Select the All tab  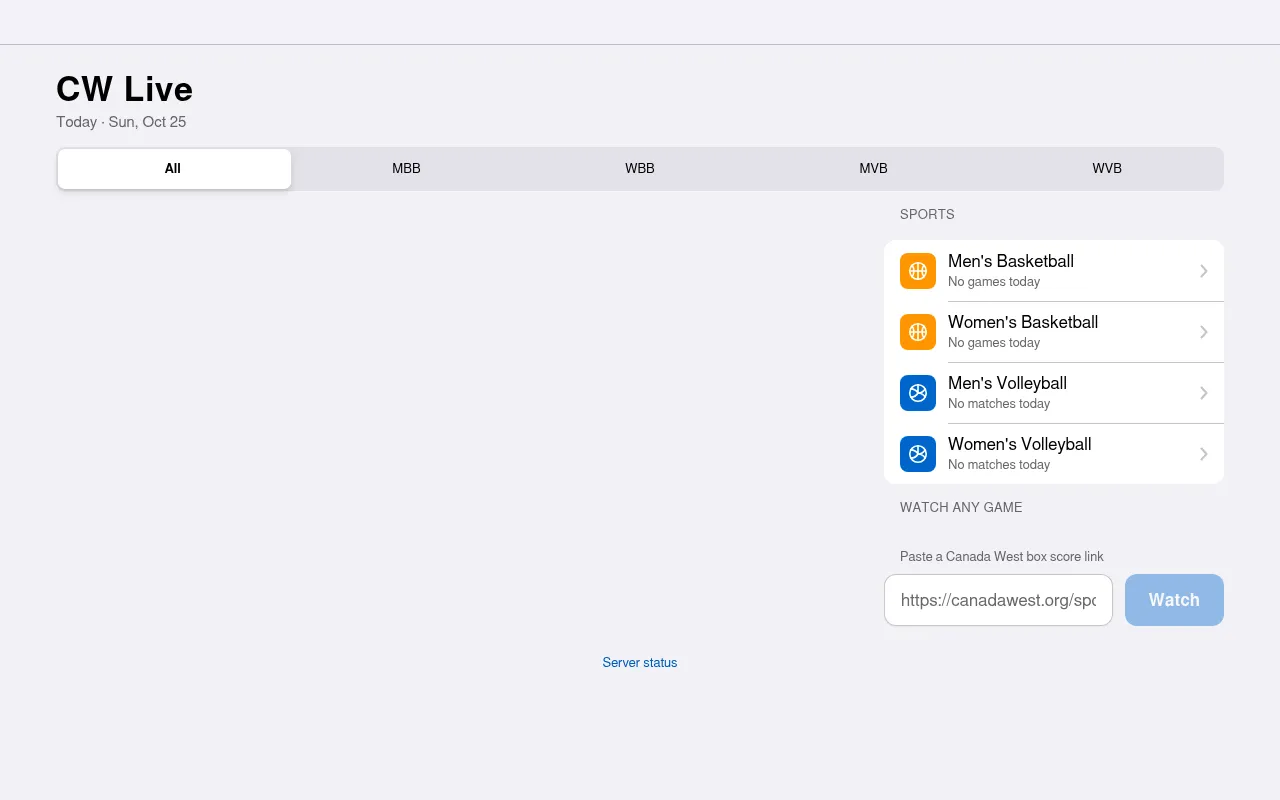point(174,169)
